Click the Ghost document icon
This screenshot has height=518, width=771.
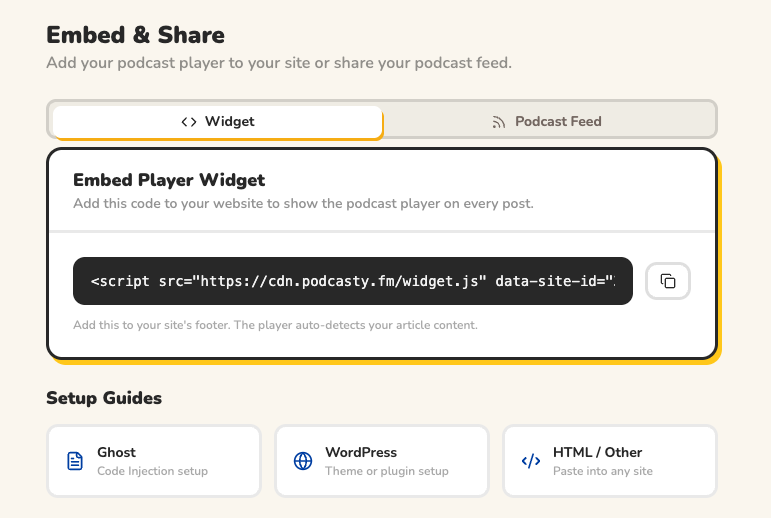pyautogui.click(x=75, y=461)
